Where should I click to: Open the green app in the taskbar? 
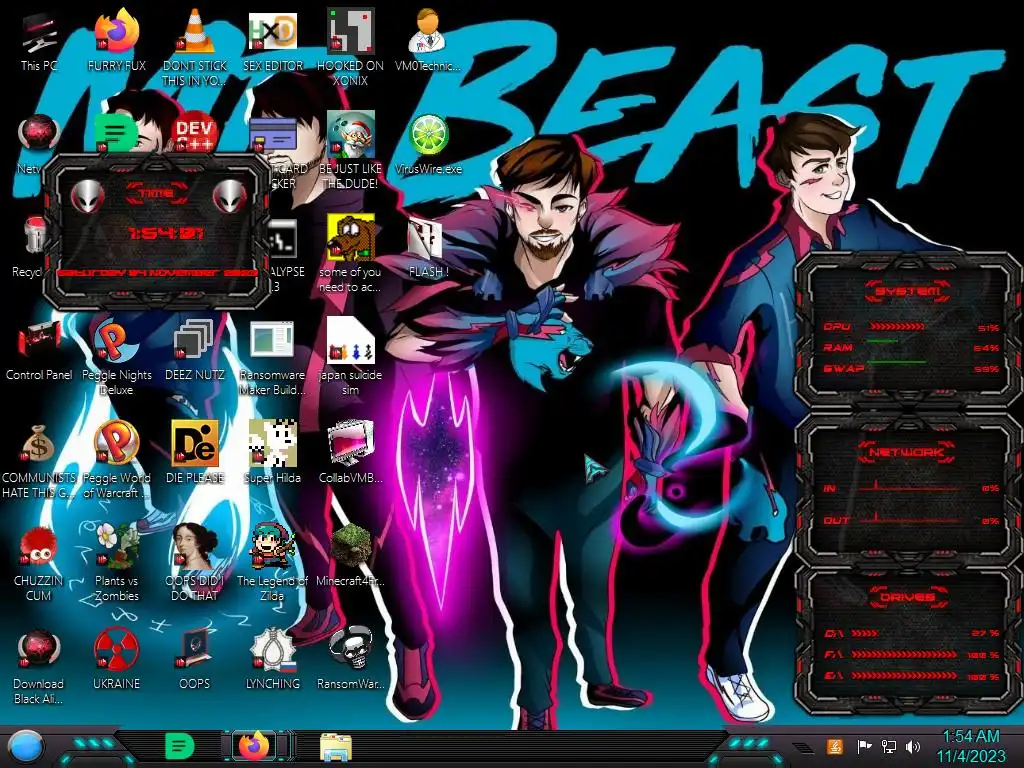pos(179,746)
